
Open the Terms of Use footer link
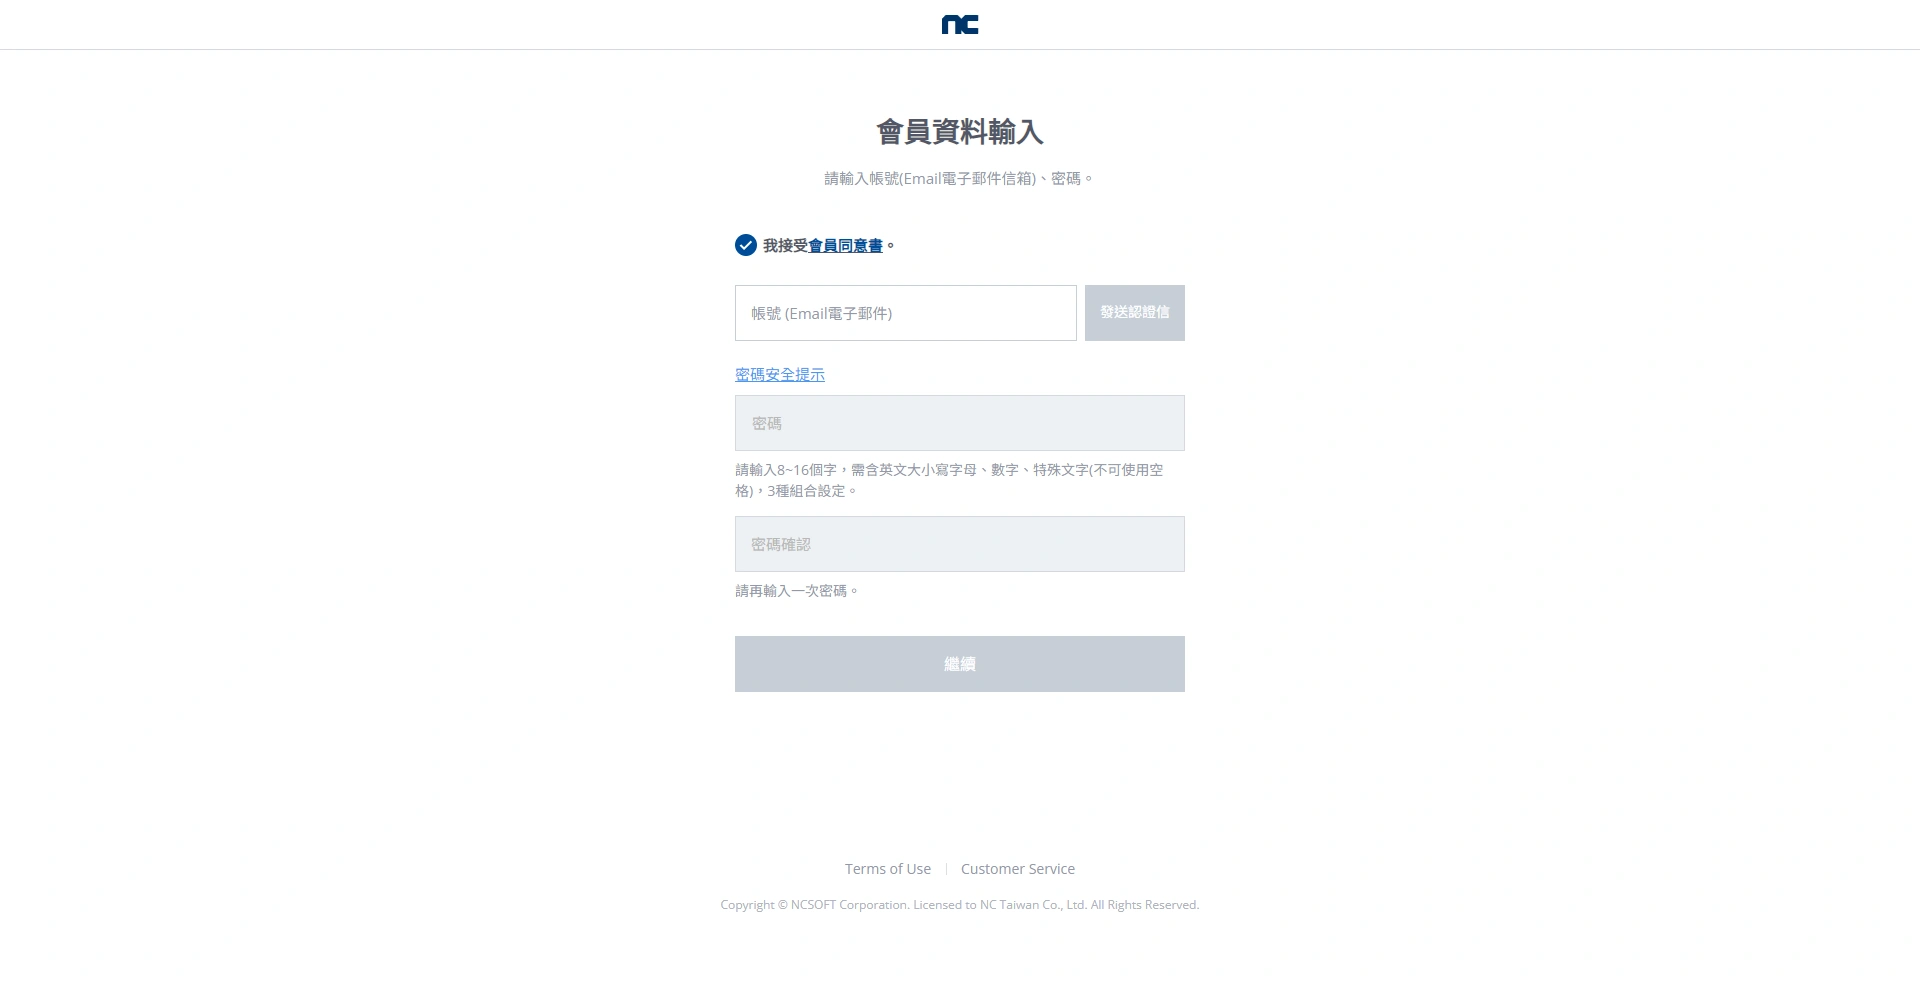(x=888, y=869)
